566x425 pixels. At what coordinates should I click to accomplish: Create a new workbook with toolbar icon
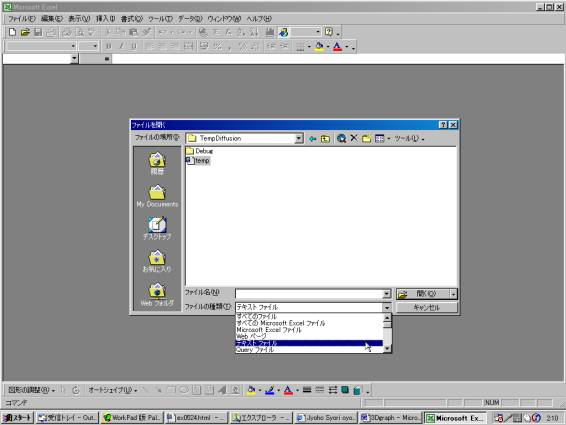coord(12,32)
